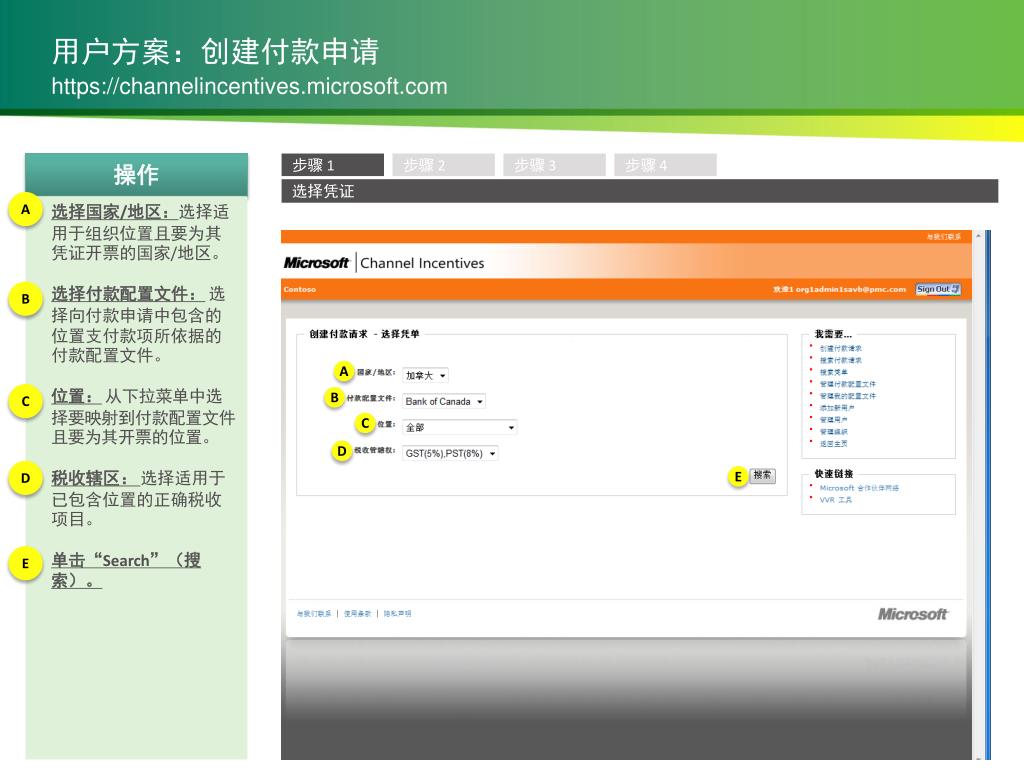Click the gray Microsoft logo in the footer
Viewport: 1024px width, 768px height.
tap(912, 614)
